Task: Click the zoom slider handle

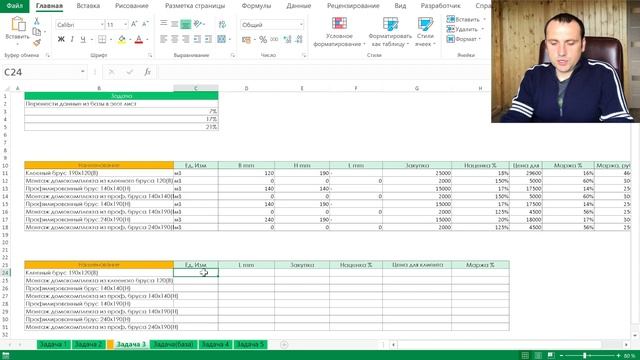Action: coord(584,356)
